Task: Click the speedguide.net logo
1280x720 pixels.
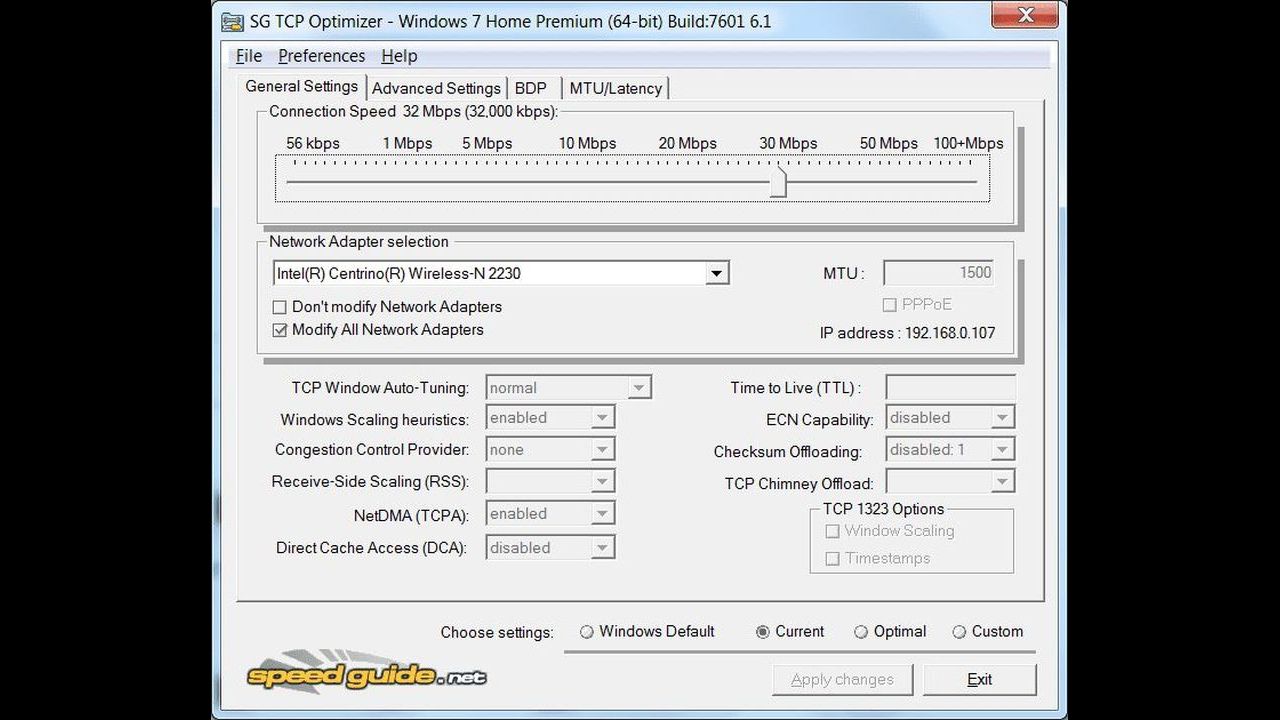Action: 367,674
